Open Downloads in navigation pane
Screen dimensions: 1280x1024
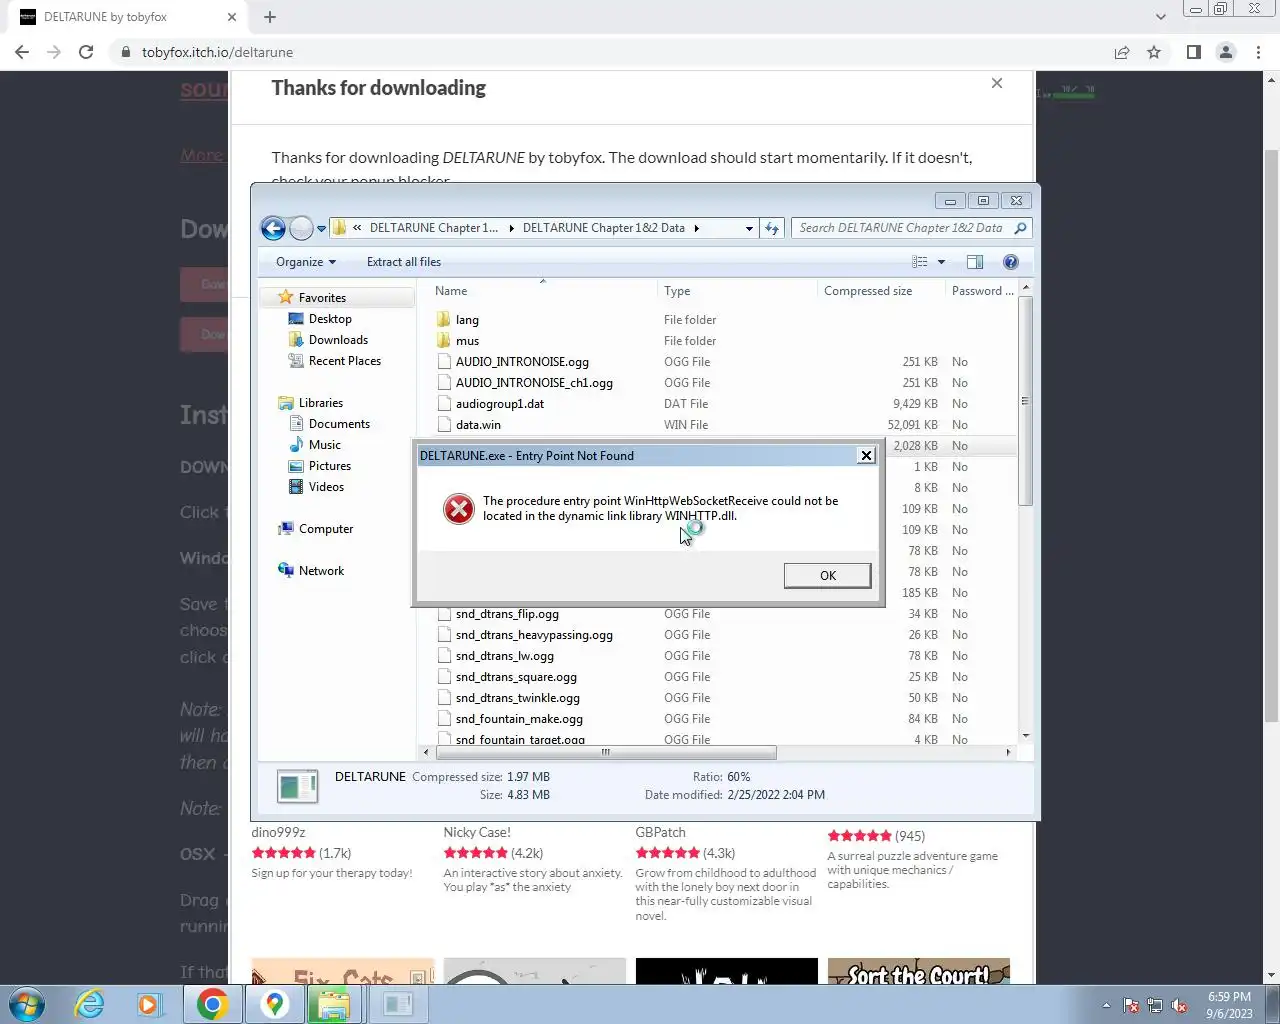(338, 340)
